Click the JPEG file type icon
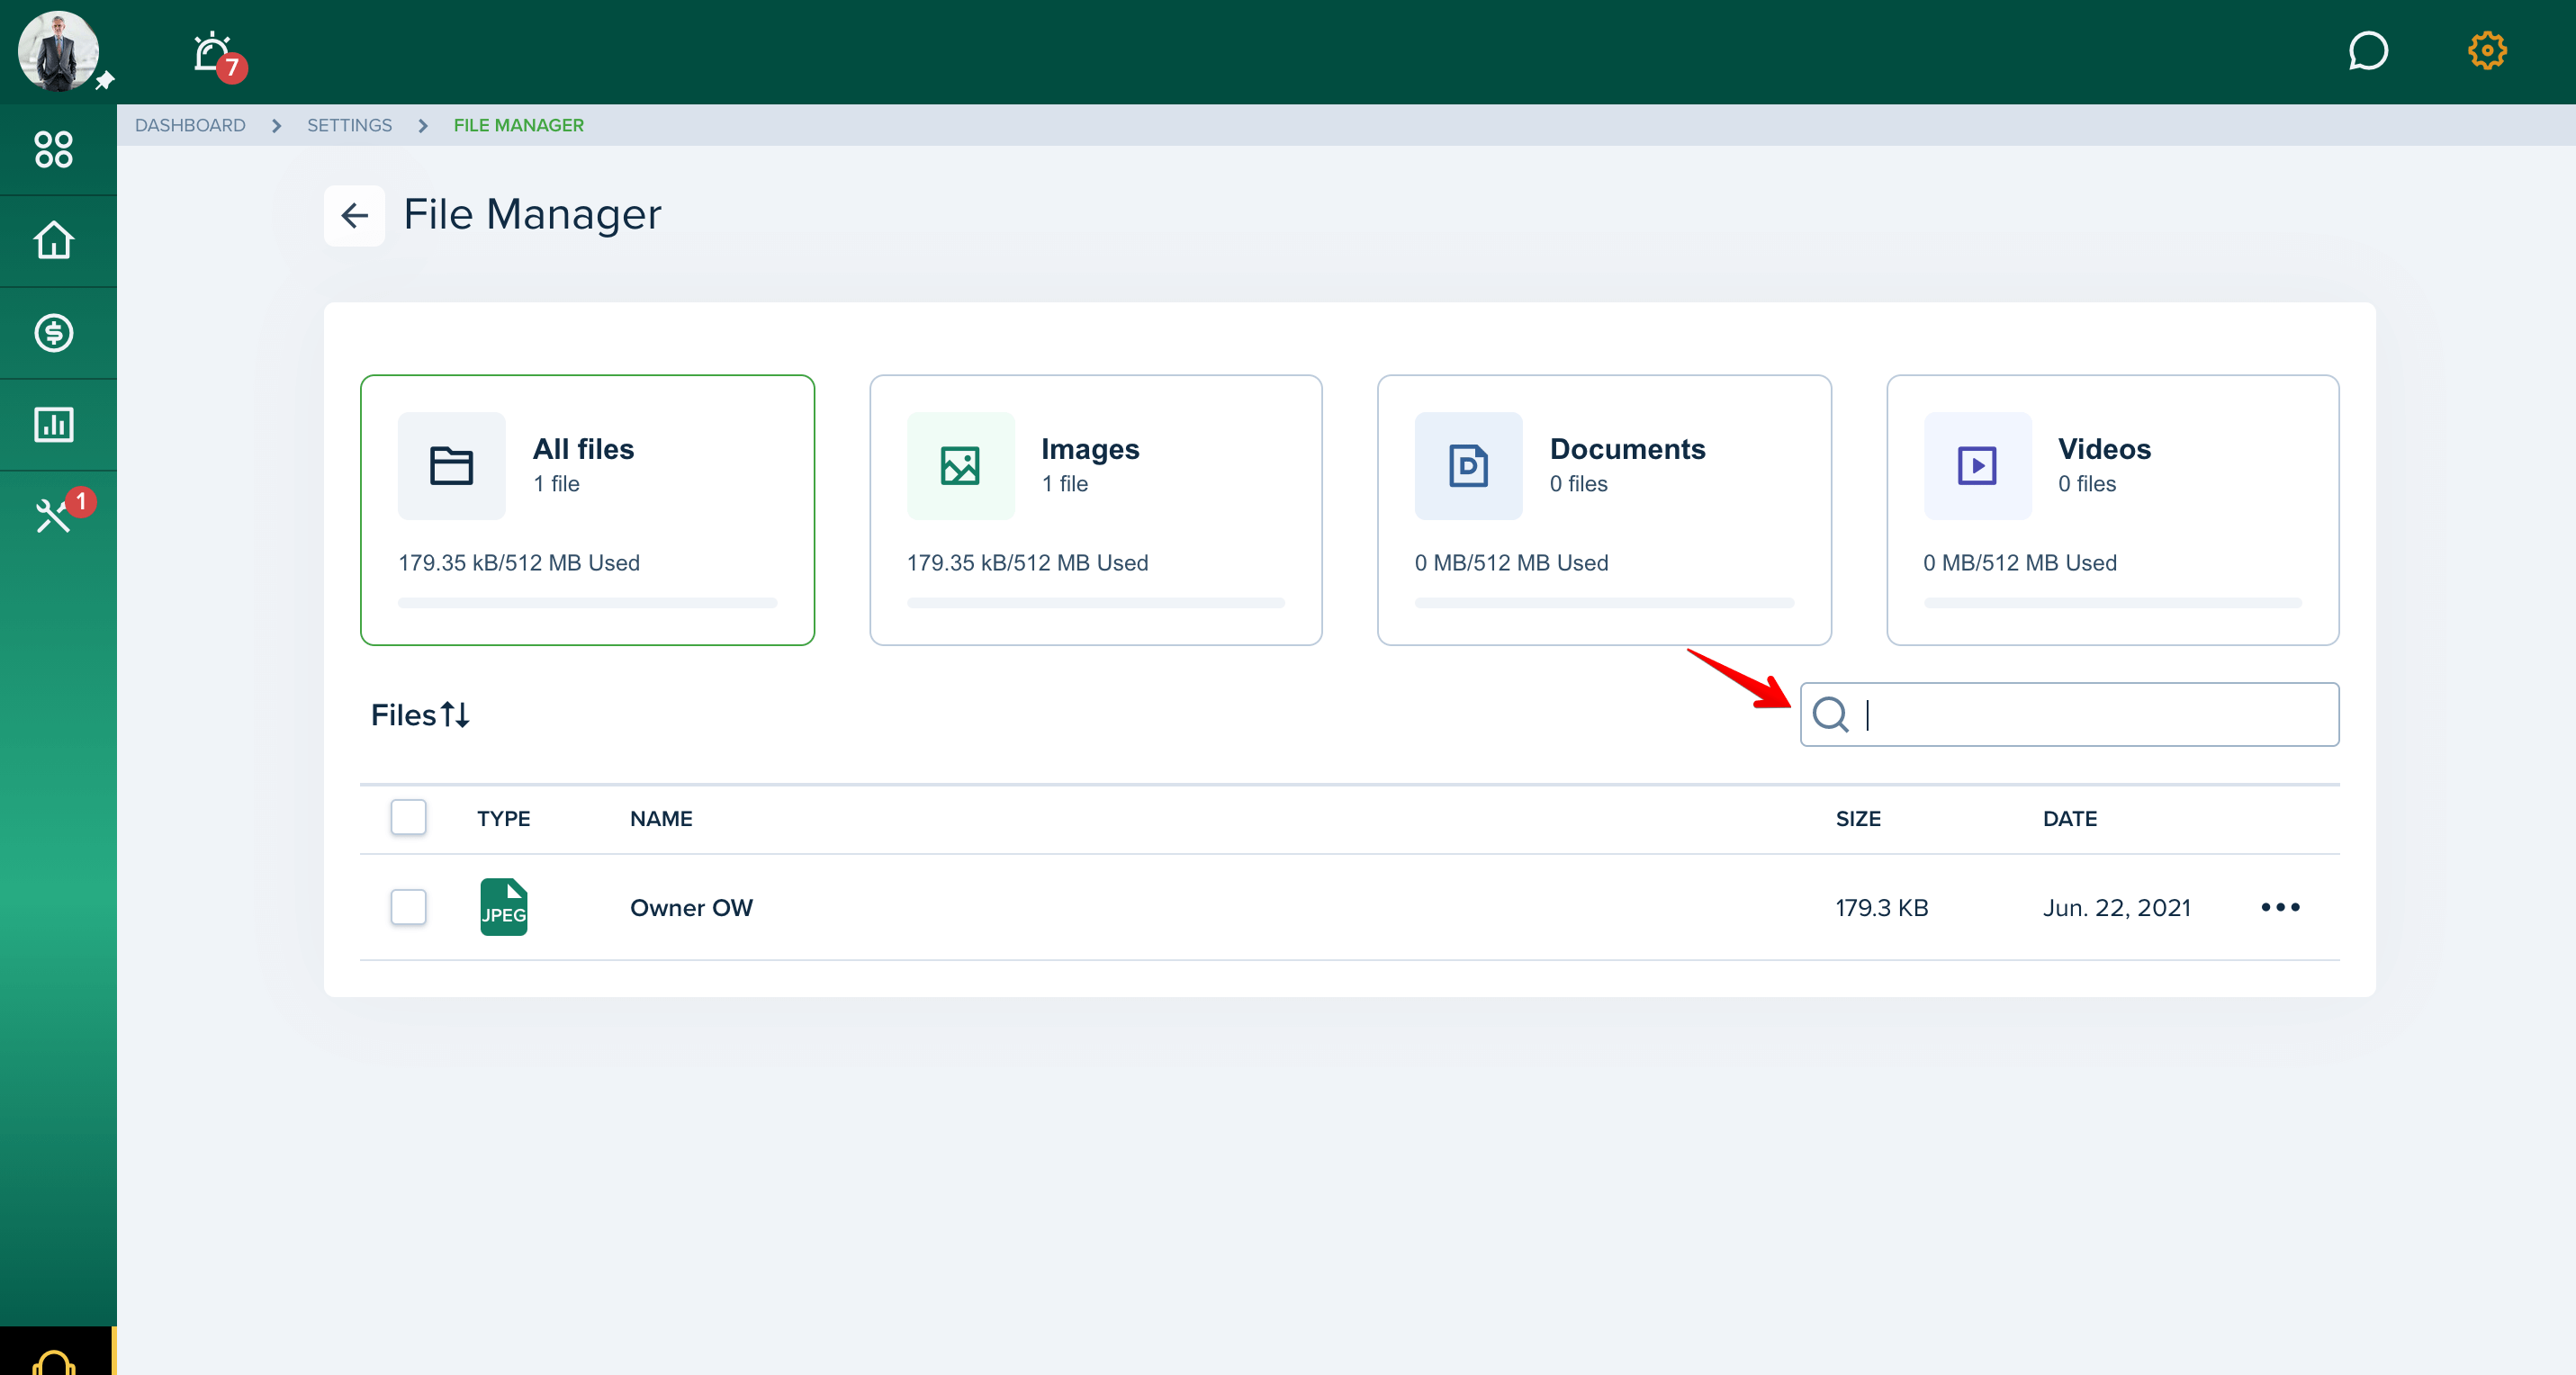Image resolution: width=2576 pixels, height=1375 pixels. [x=504, y=907]
